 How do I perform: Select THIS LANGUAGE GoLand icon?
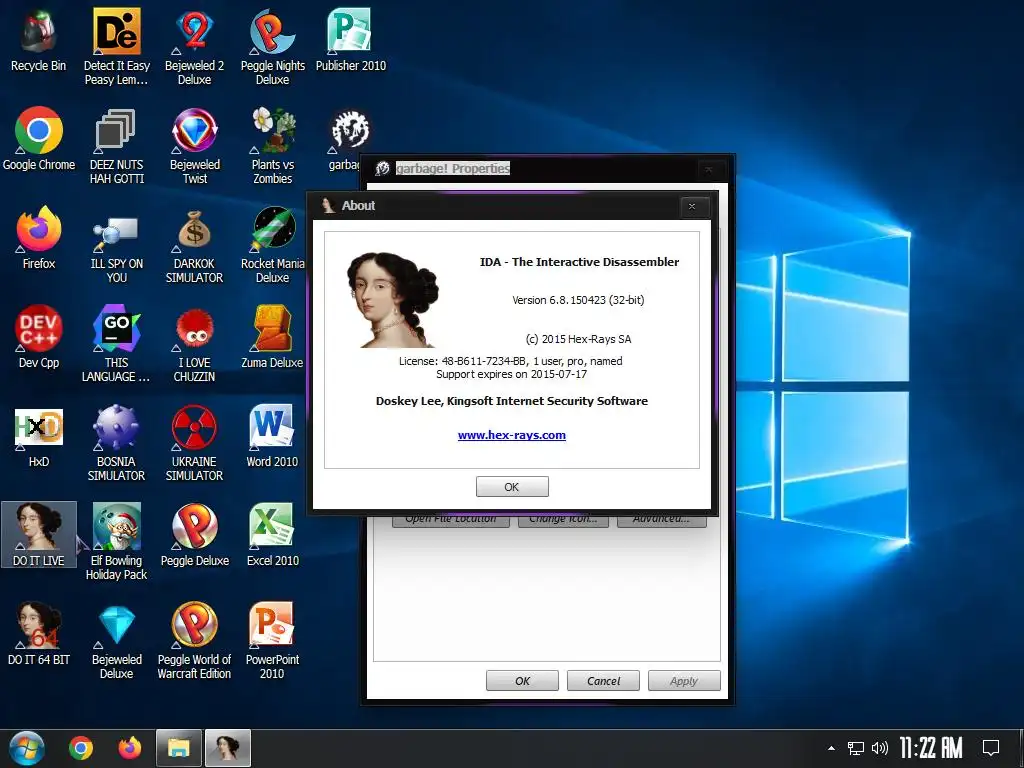[116, 344]
